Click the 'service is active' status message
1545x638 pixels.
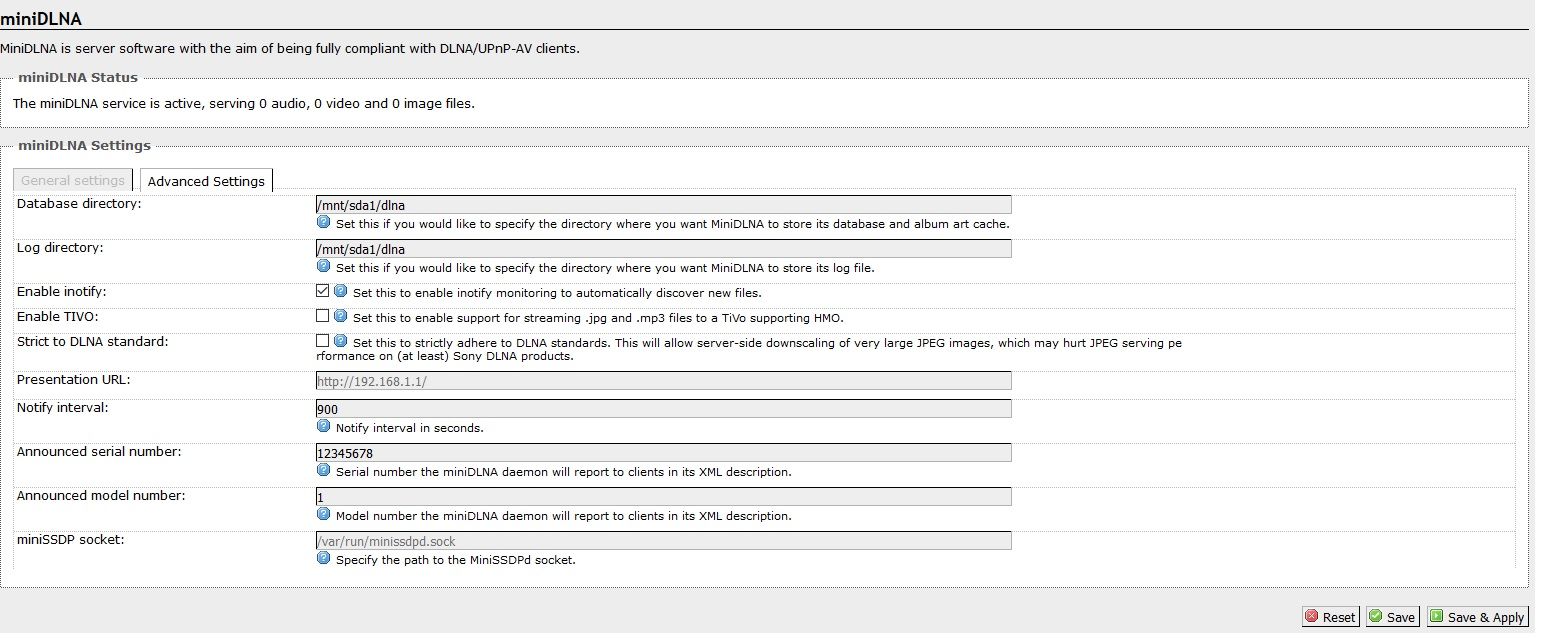[x=243, y=103]
